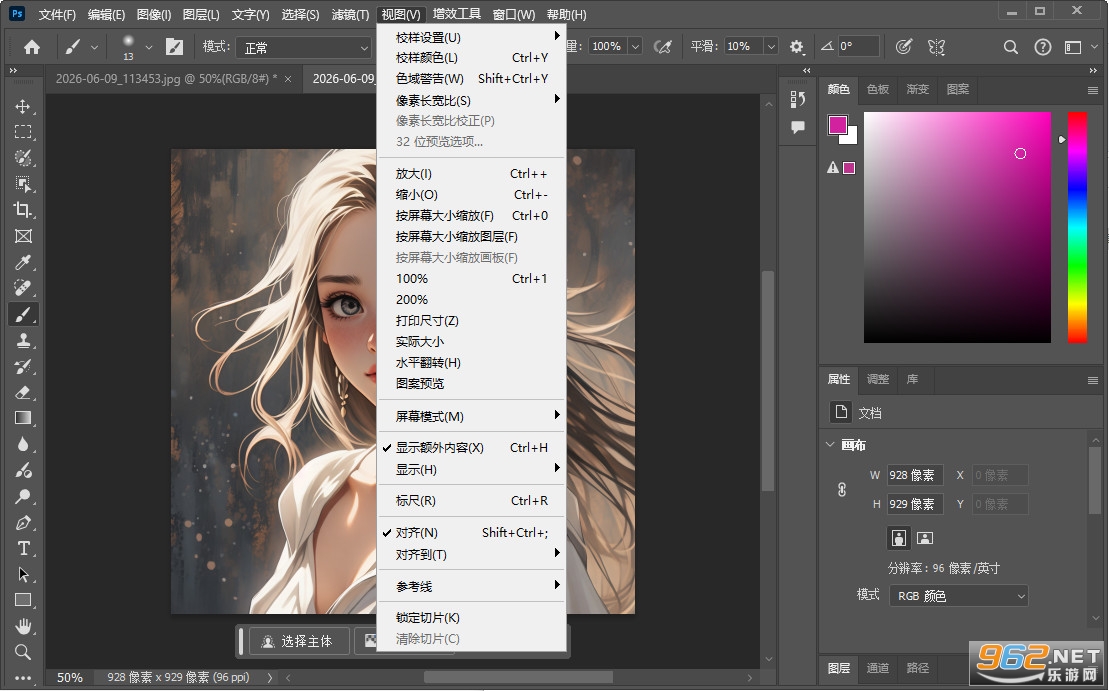Click the canvas width 928 像素 field
1109x691 pixels.
915,475
